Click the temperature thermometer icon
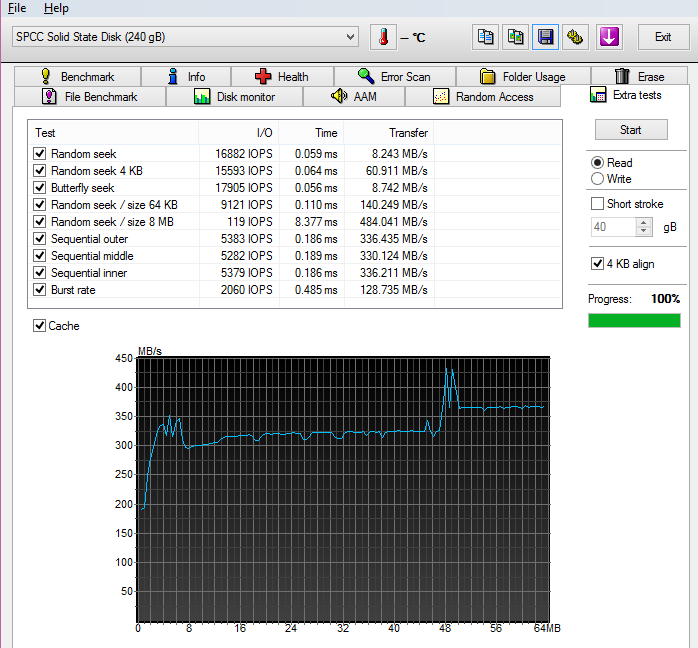This screenshot has height=648, width=698. click(x=383, y=37)
